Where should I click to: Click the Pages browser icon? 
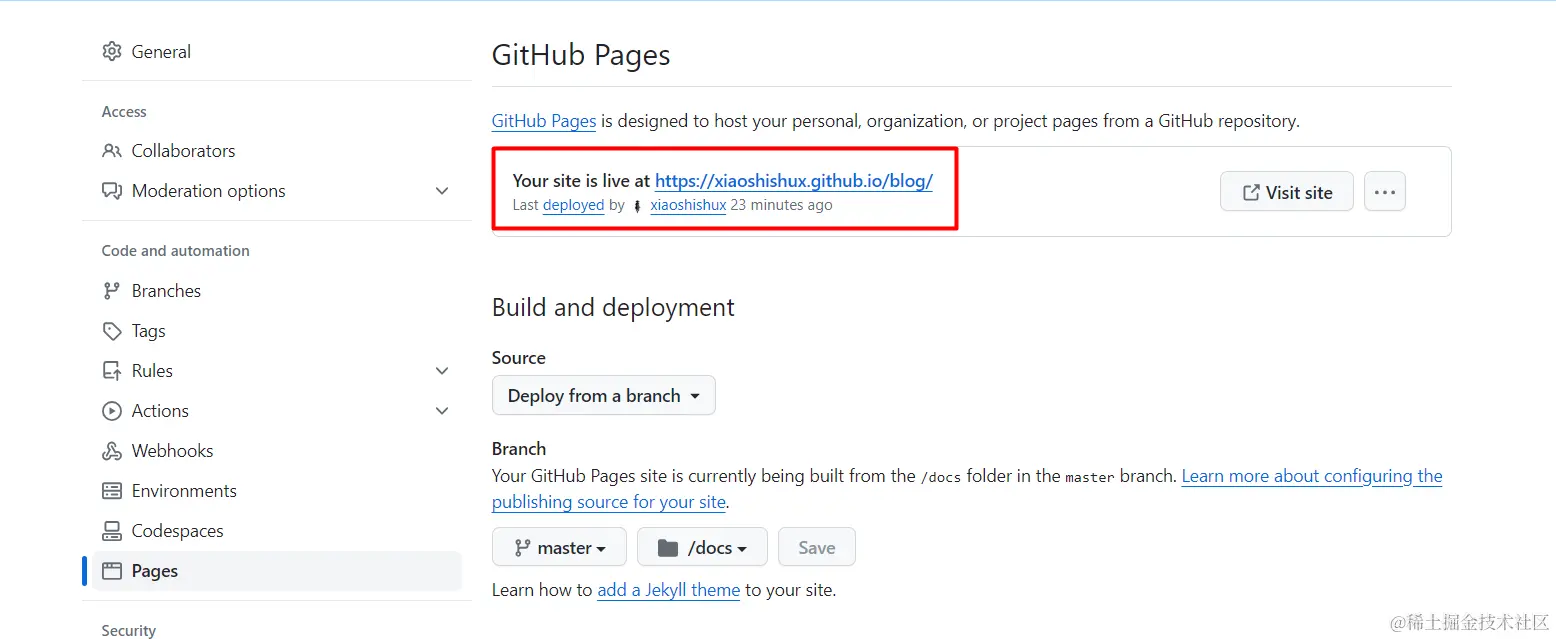(112, 571)
